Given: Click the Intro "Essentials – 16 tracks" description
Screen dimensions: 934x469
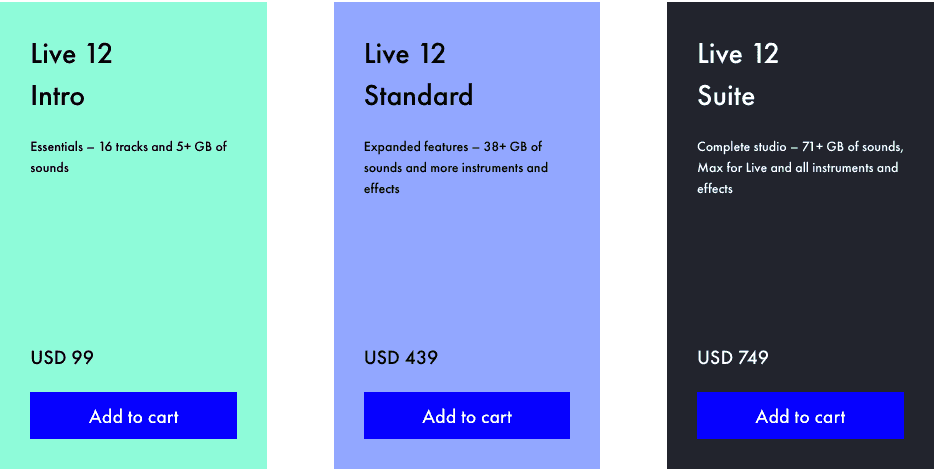Looking at the screenshot, I should [x=128, y=157].
